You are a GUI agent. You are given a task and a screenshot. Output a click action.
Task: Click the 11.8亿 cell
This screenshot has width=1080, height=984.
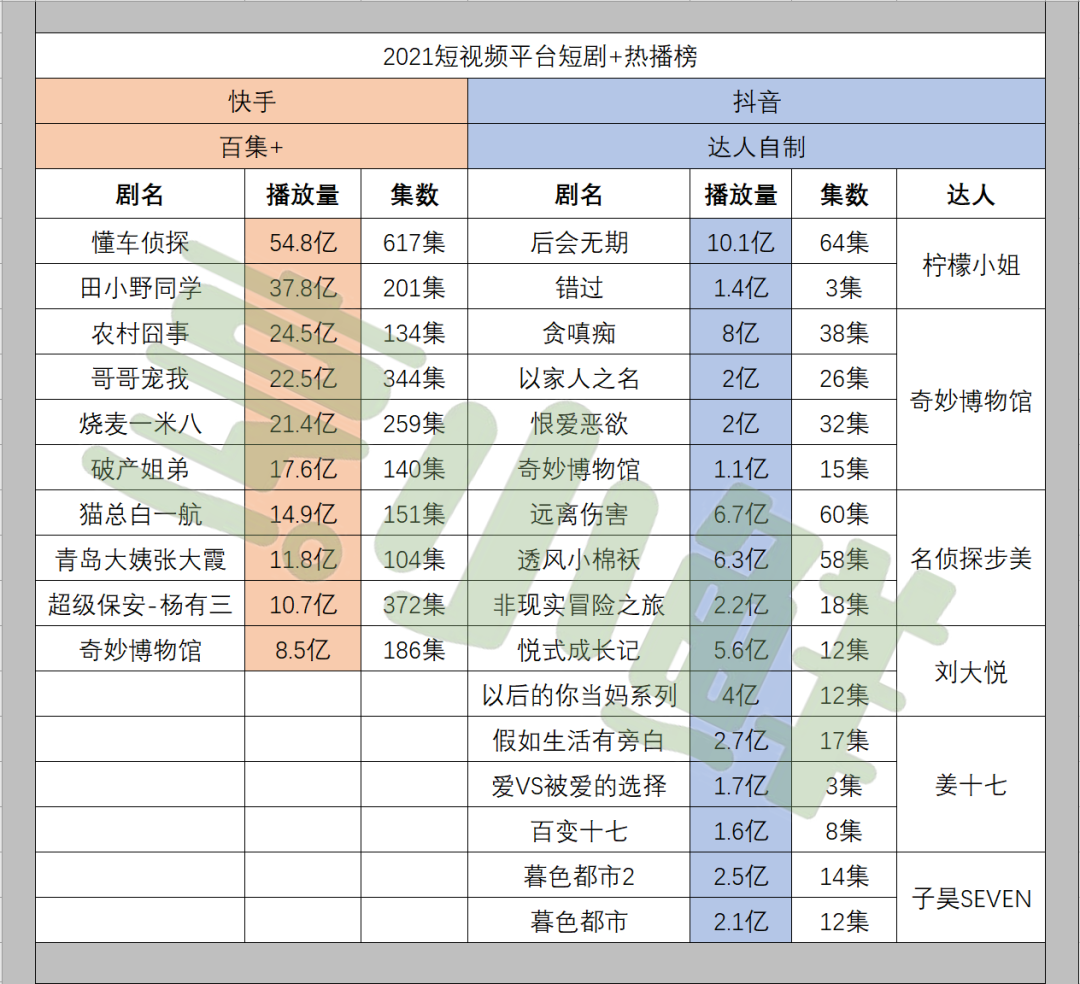[x=302, y=559]
